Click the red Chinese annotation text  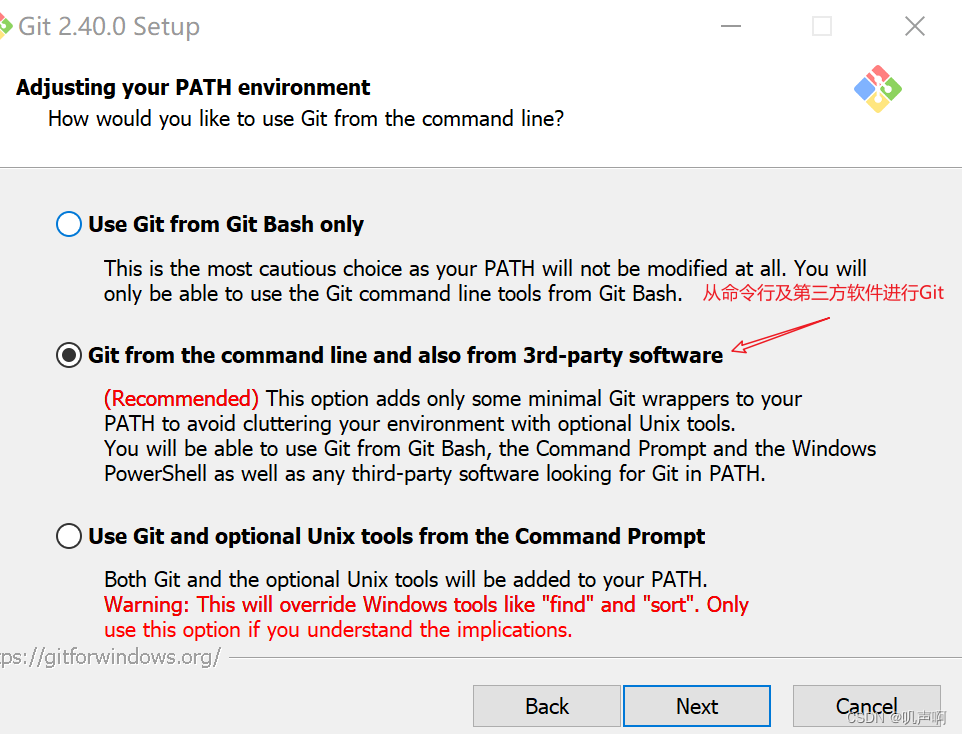(x=825, y=292)
